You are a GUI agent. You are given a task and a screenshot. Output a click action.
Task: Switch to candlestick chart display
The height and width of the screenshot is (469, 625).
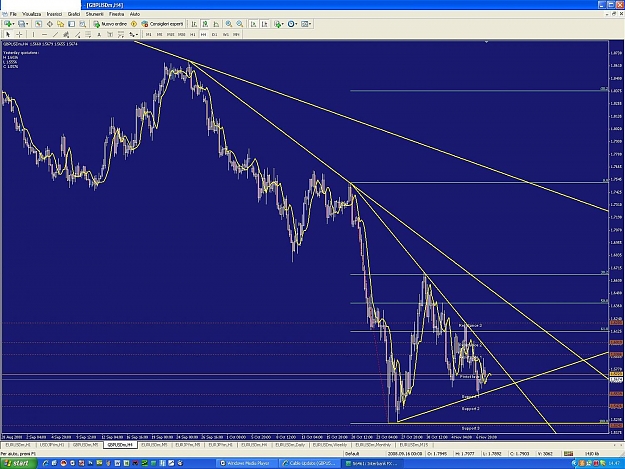tap(205, 24)
